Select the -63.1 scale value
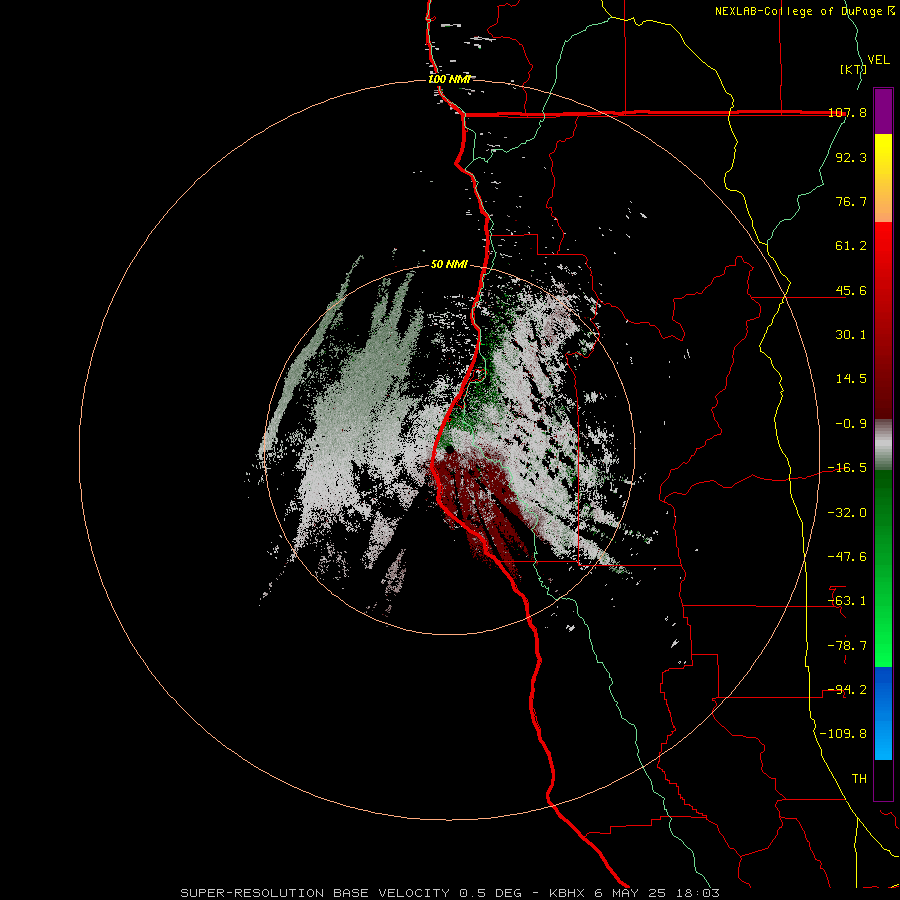Viewport: 900px width, 900px height. coord(847,601)
